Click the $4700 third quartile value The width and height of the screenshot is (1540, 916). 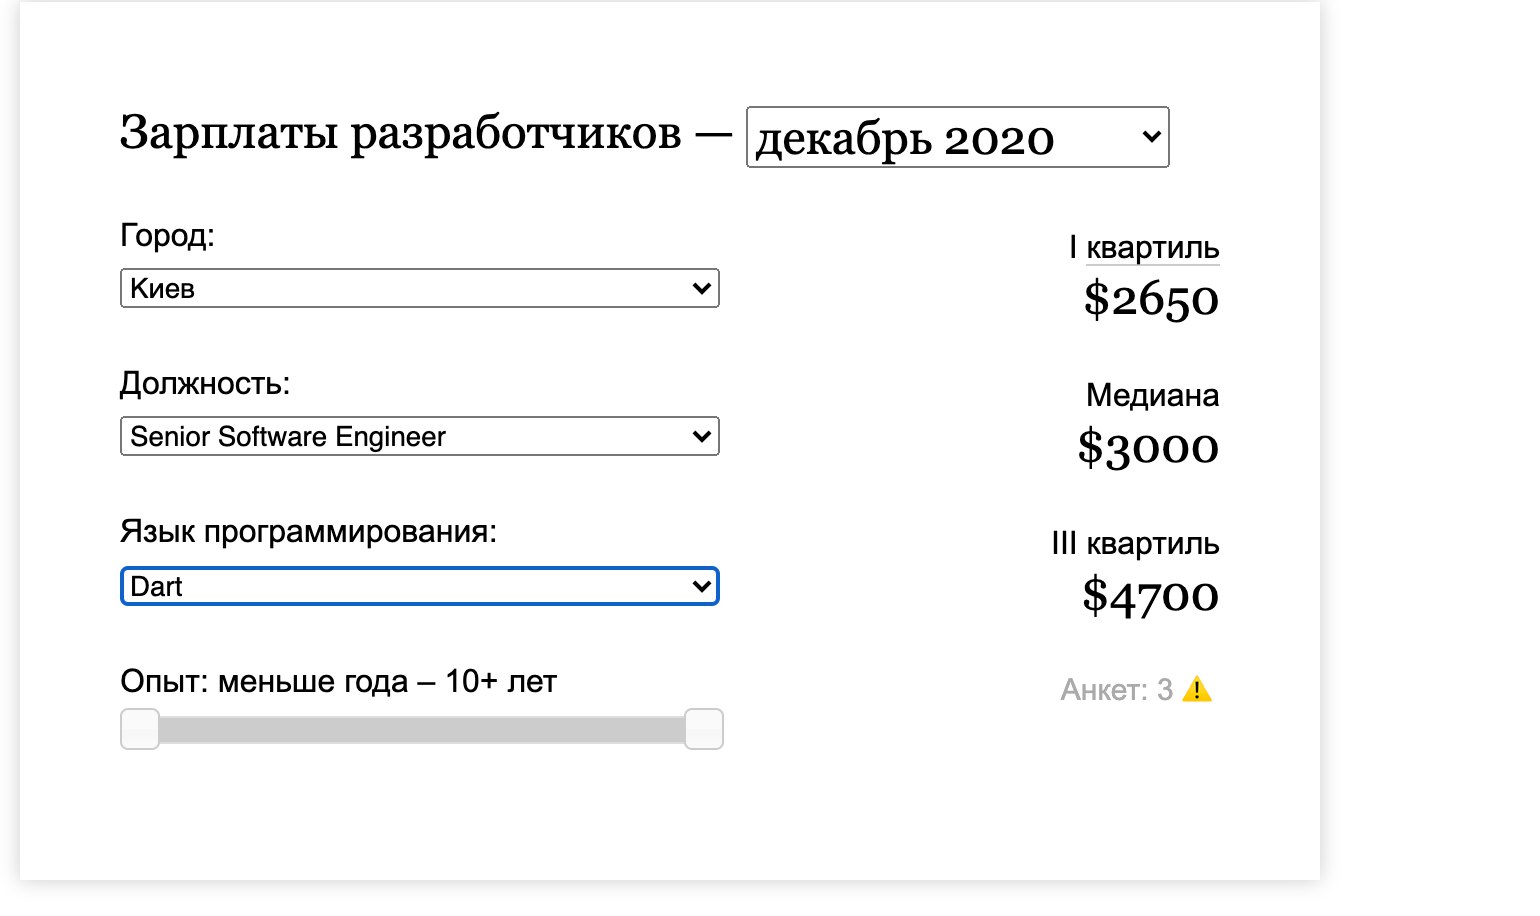(x=1150, y=596)
